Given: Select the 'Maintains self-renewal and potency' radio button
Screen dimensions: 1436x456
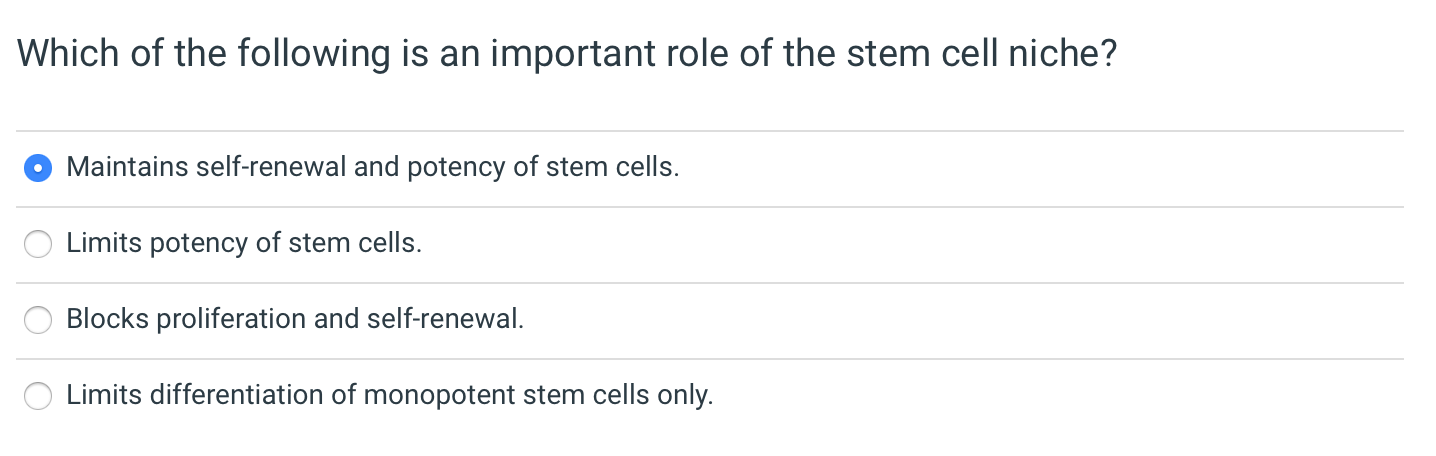Looking at the screenshot, I should [x=38, y=168].
